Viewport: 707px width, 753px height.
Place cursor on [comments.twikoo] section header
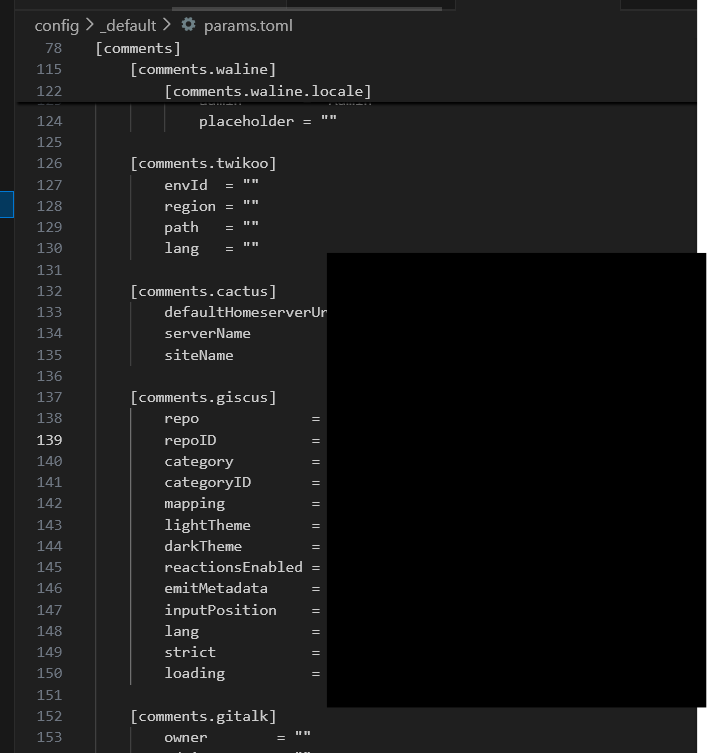point(203,163)
